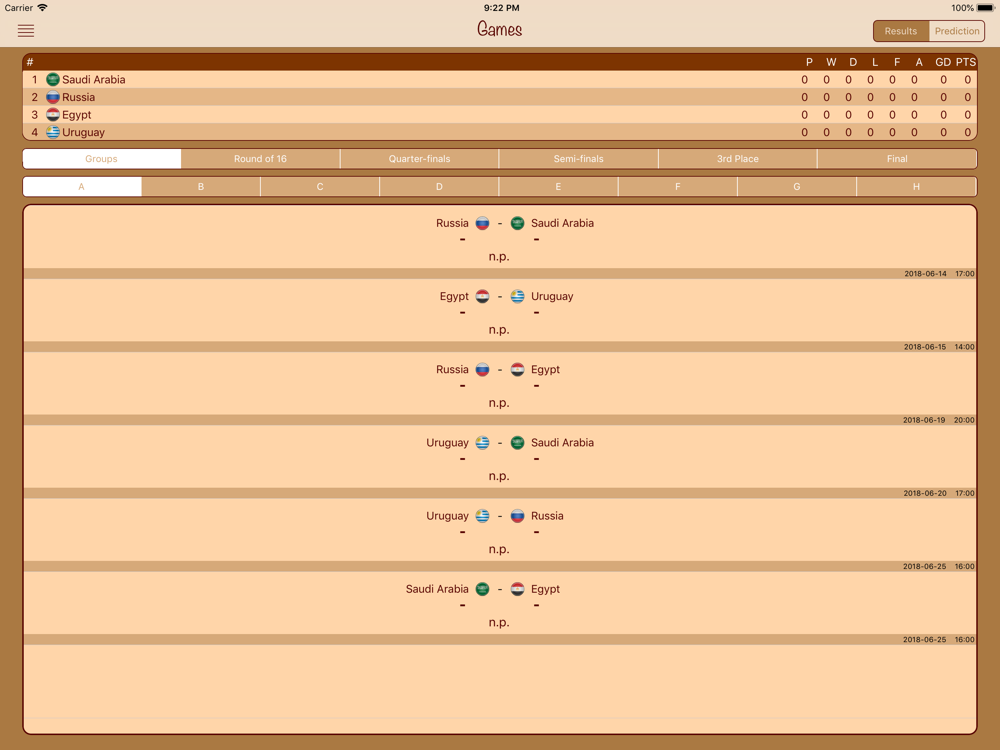This screenshot has width=1000, height=750.
Task: Click team name Saudi Arabia in standings
Action: click(x=94, y=80)
